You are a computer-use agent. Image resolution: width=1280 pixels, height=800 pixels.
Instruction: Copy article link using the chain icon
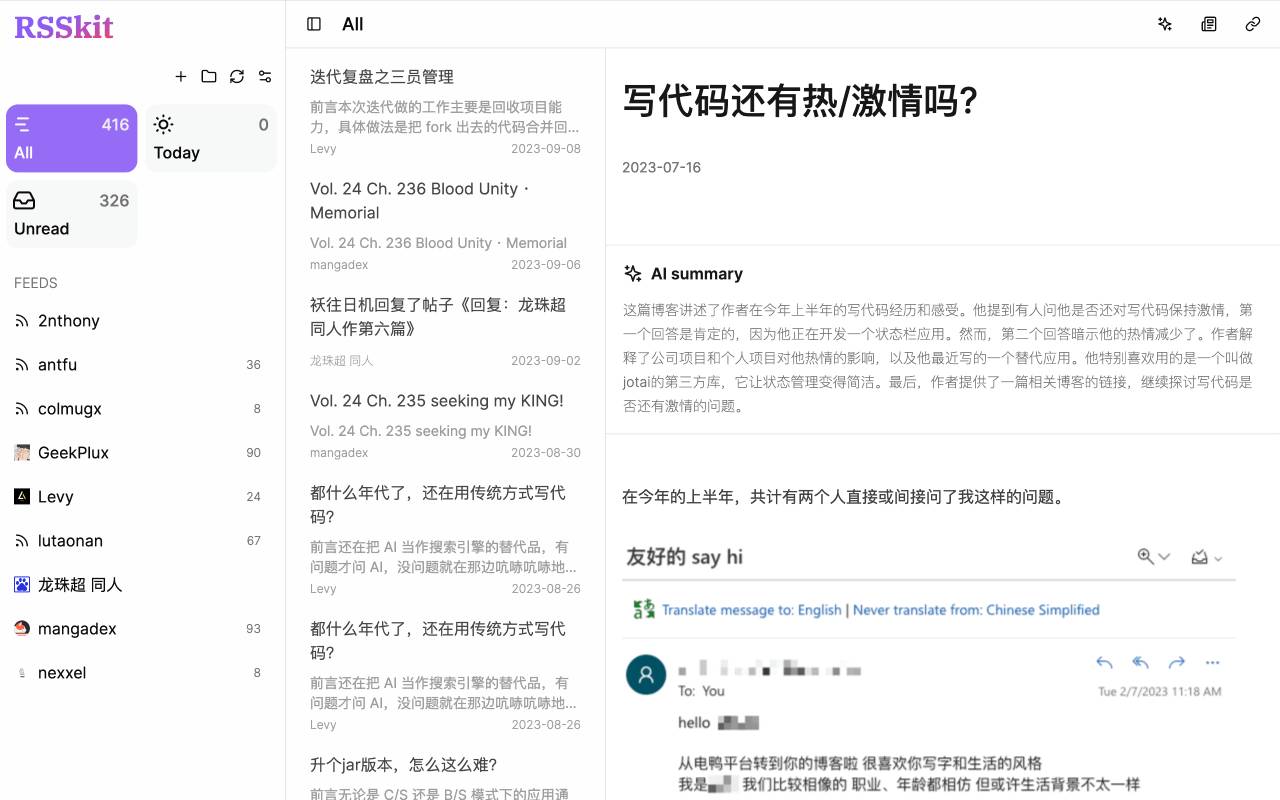[x=1252, y=24]
